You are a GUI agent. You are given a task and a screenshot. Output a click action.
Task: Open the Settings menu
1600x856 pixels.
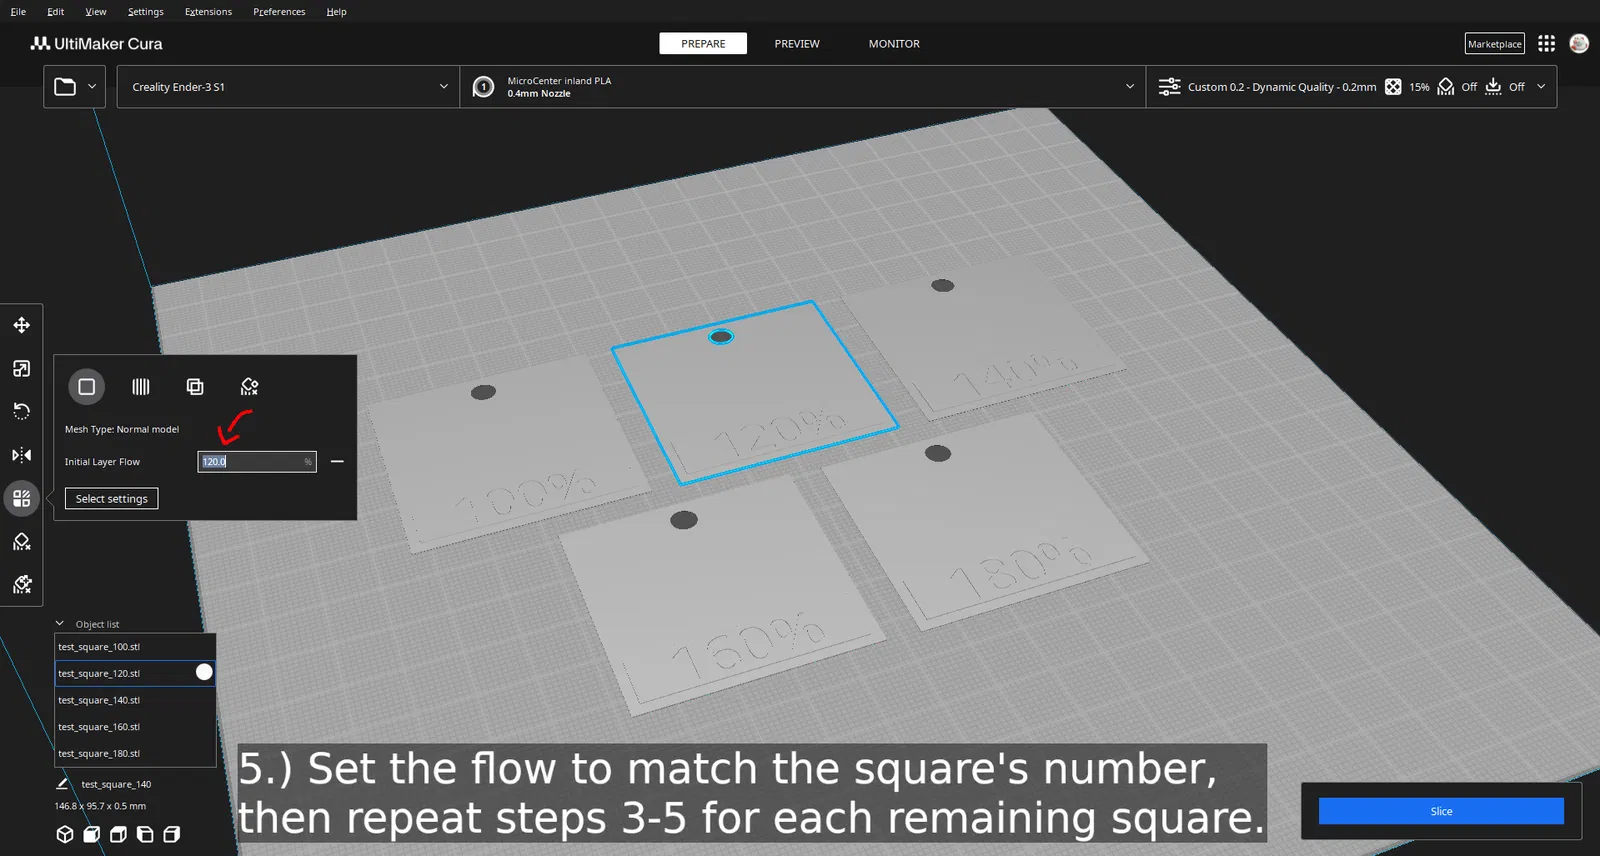click(146, 12)
